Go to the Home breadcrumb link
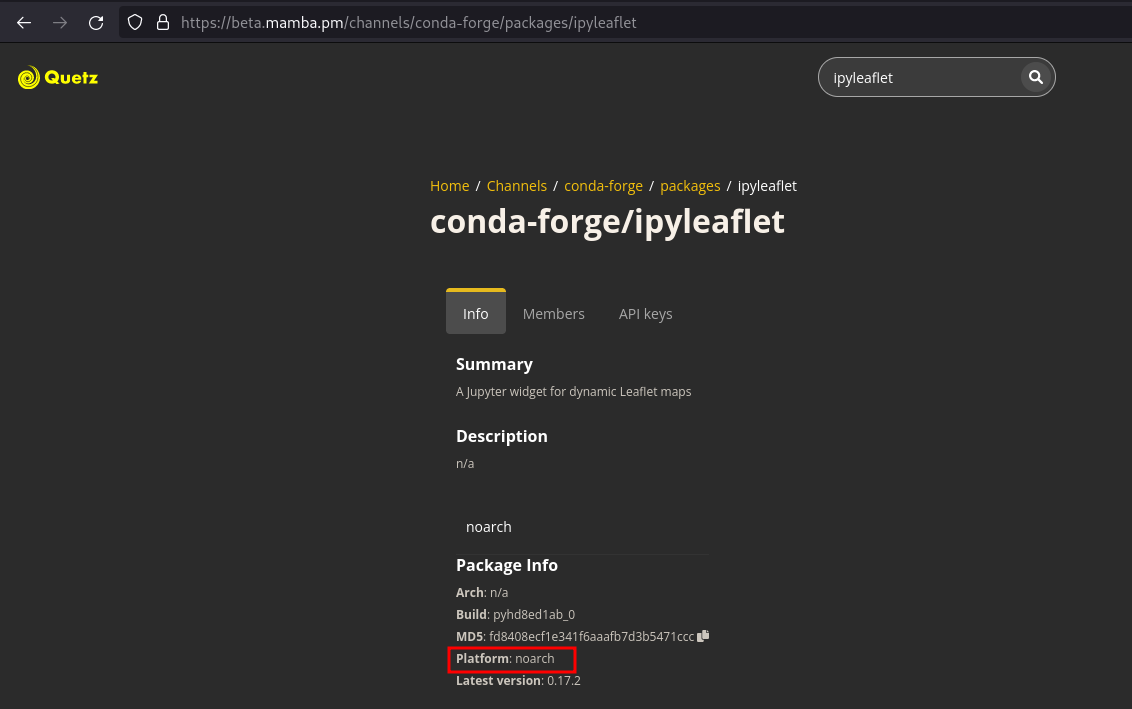The image size is (1132, 709). (x=450, y=186)
